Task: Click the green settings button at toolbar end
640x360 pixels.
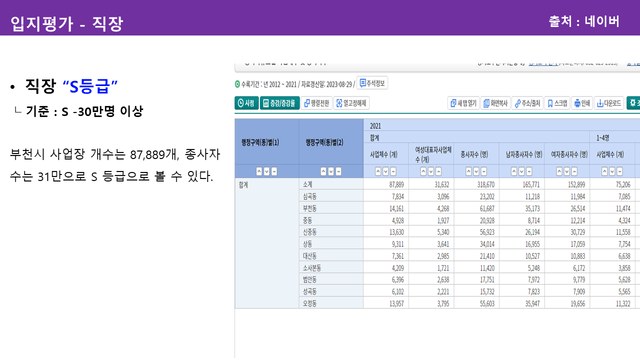Action: point(633,103)
